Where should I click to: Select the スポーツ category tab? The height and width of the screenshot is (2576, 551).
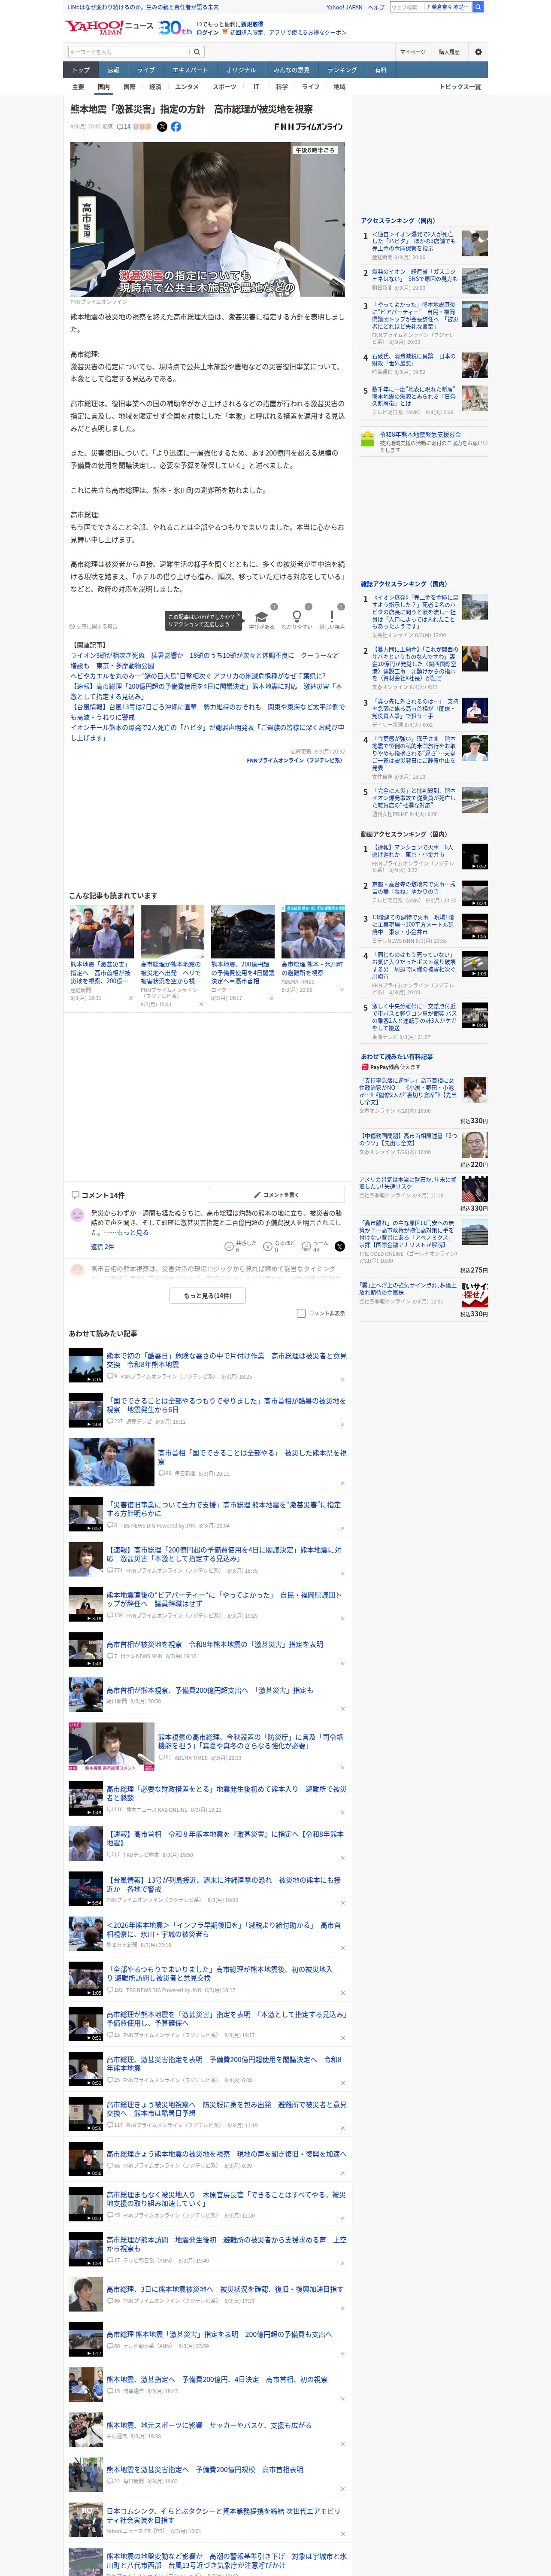pyautogui.click(x=225, y=87)
